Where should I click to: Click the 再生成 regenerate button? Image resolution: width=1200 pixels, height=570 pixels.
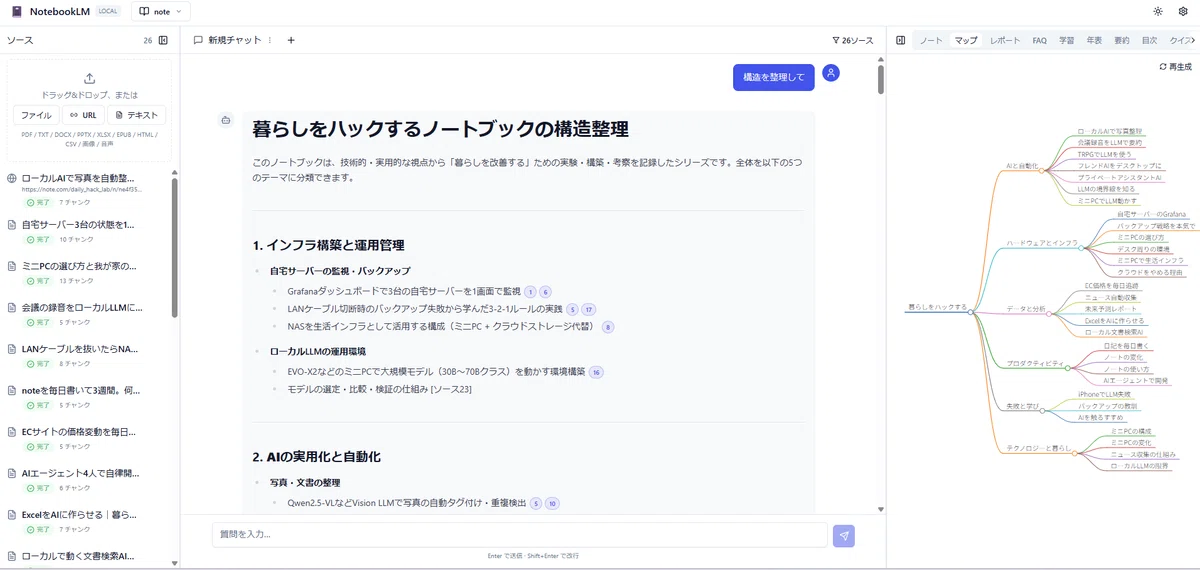pos(1175,67)
